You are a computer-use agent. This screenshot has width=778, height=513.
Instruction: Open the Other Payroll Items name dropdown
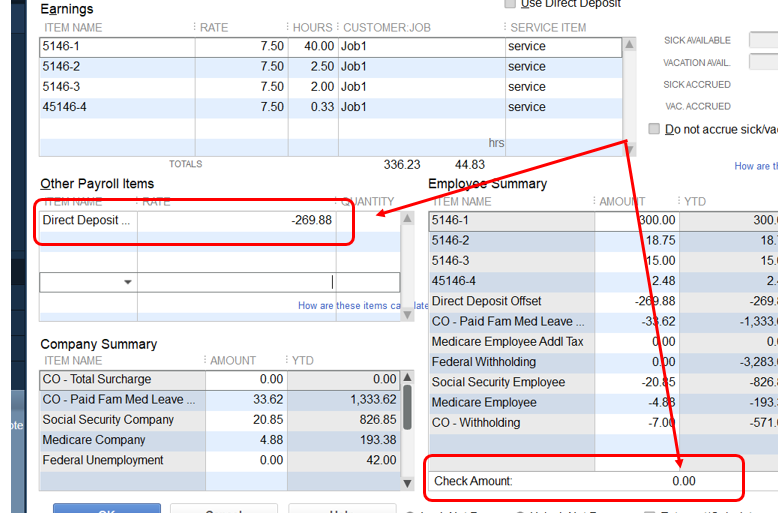coord(128,282)
